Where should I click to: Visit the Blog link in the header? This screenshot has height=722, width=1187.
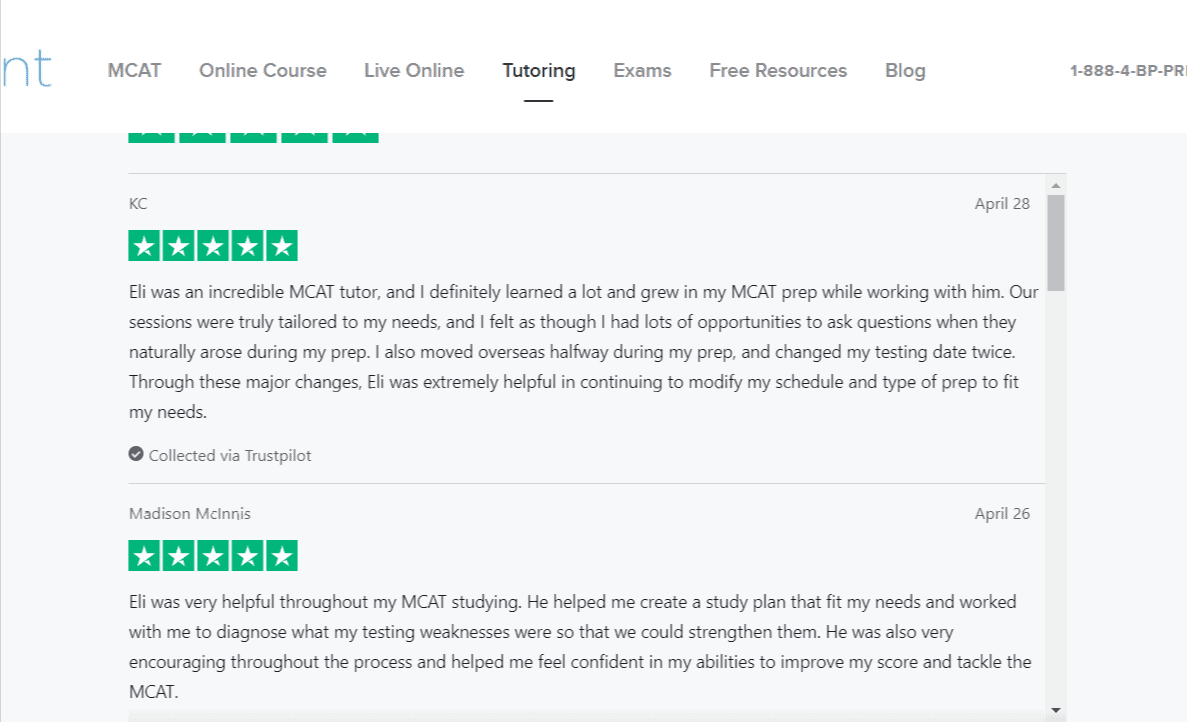click(905, 71)
